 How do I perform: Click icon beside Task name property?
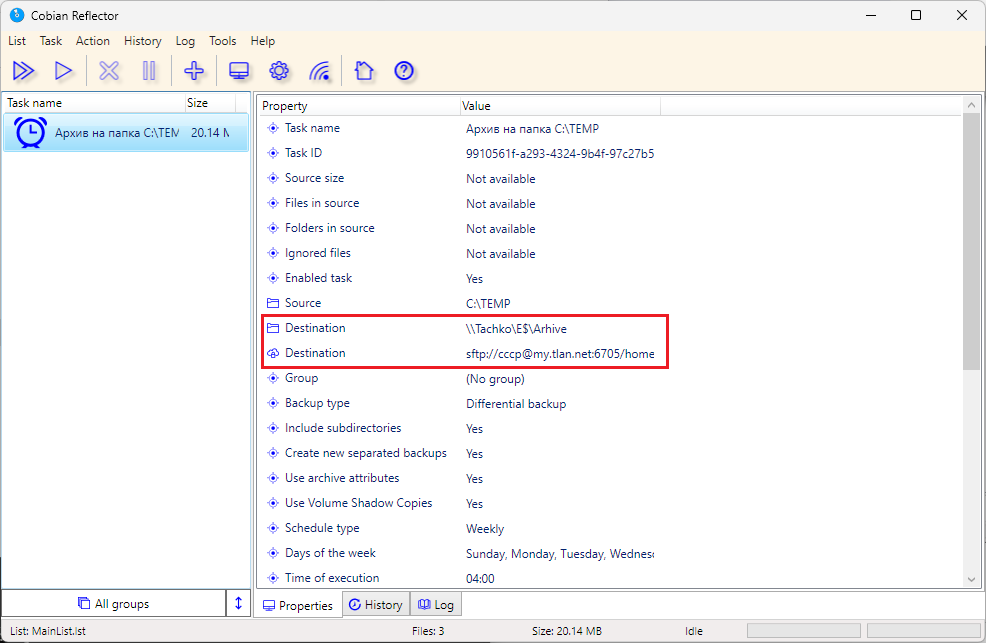click(x=273, y=128)
